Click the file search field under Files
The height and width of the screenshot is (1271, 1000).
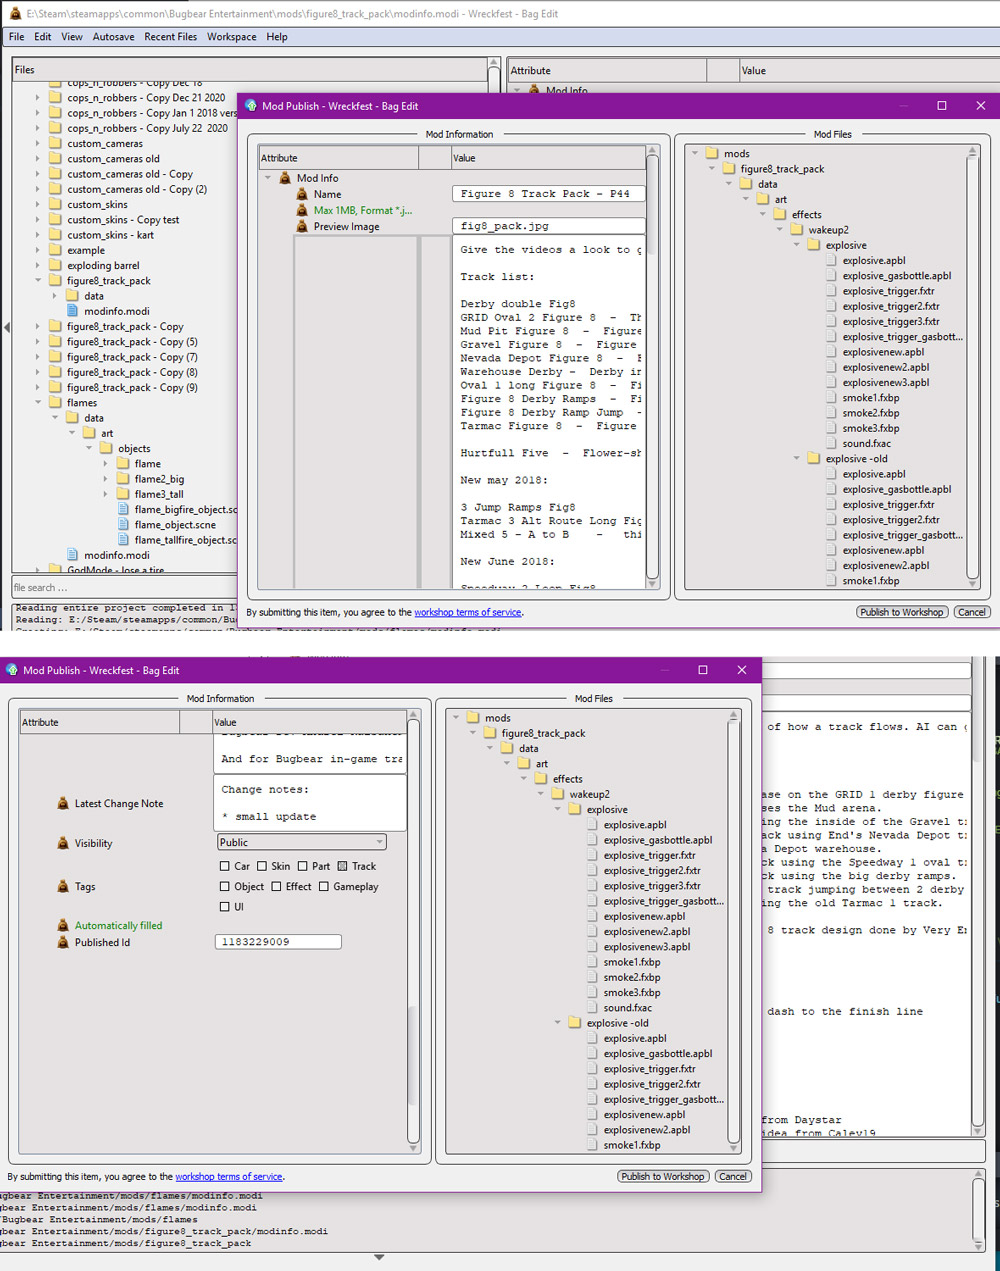pos(123,588)
